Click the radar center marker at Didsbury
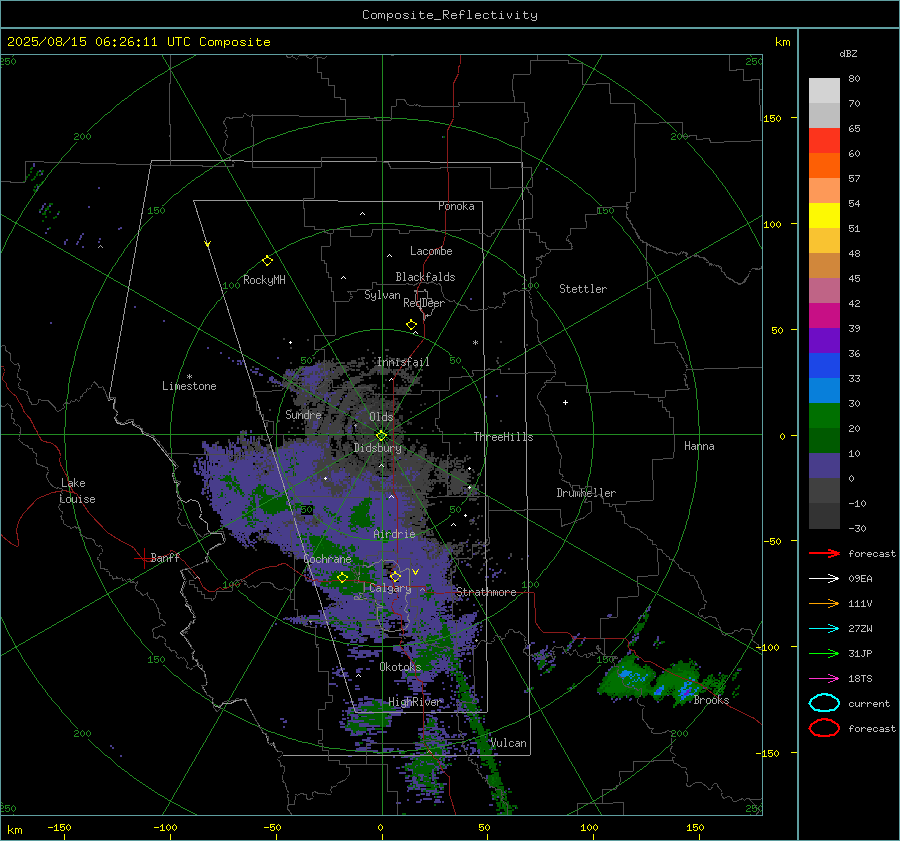Image resolution: width=900 pixels, height=841 pixels. (381, 436)
